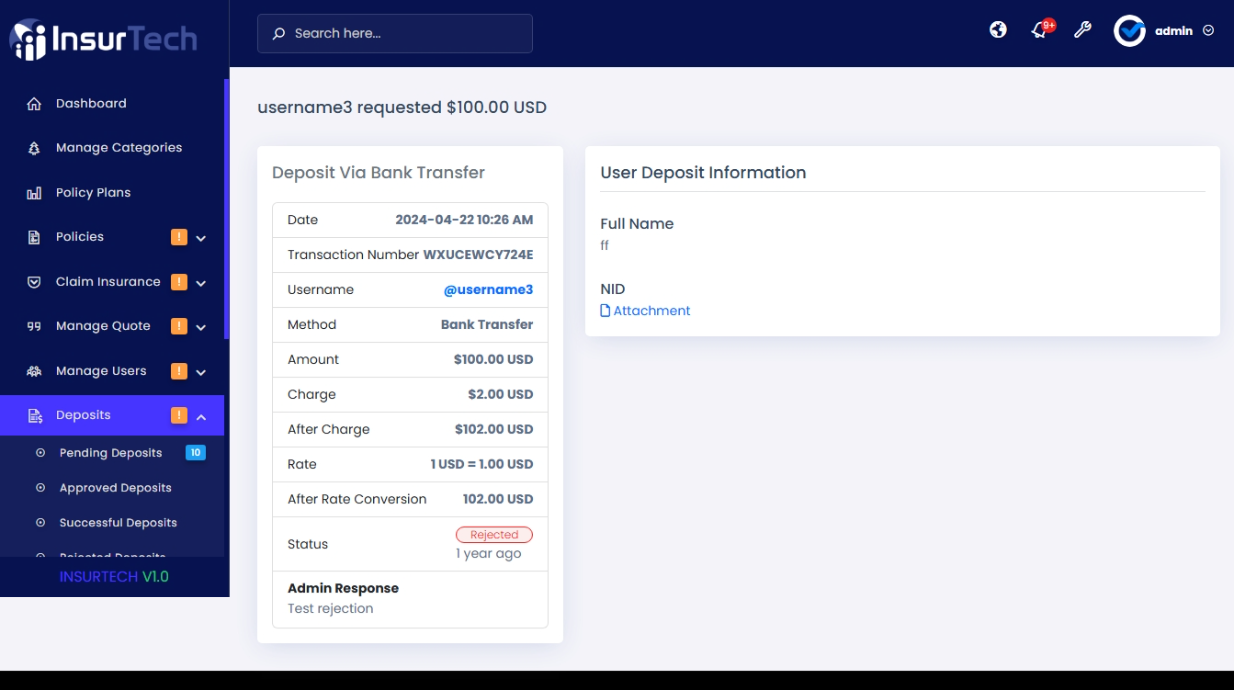Collapse the Deposits menu chevron
1234x690 pixels.
click(x=201, y=417)
